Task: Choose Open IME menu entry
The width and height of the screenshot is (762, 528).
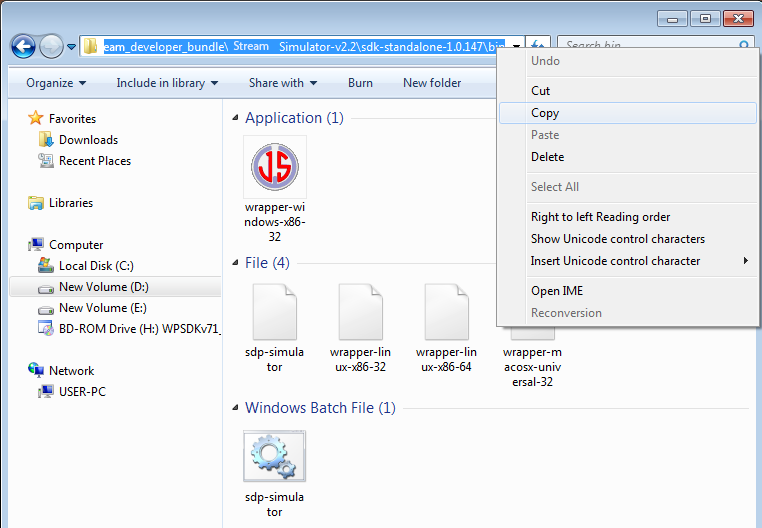Action: point(628,291)
